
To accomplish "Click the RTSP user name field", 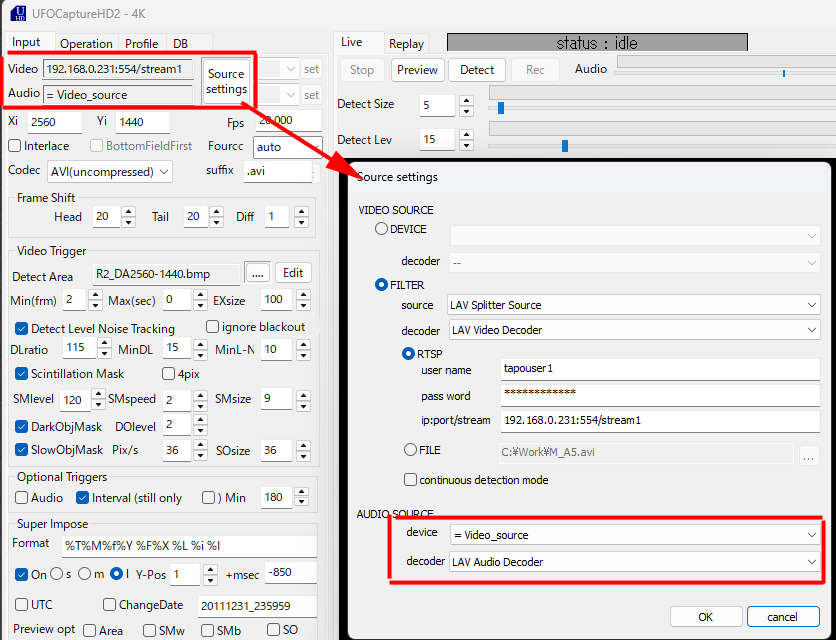I will coord(660,369).
